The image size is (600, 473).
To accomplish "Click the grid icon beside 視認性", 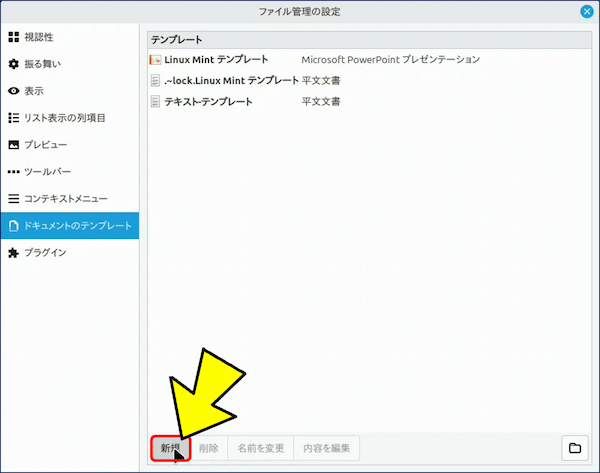I will point(14,37).
